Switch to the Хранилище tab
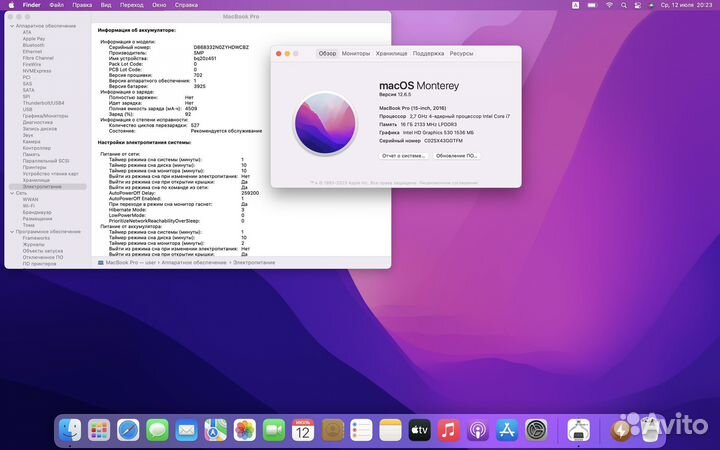The height and width of the screenshot is (450, 720). 391,53
